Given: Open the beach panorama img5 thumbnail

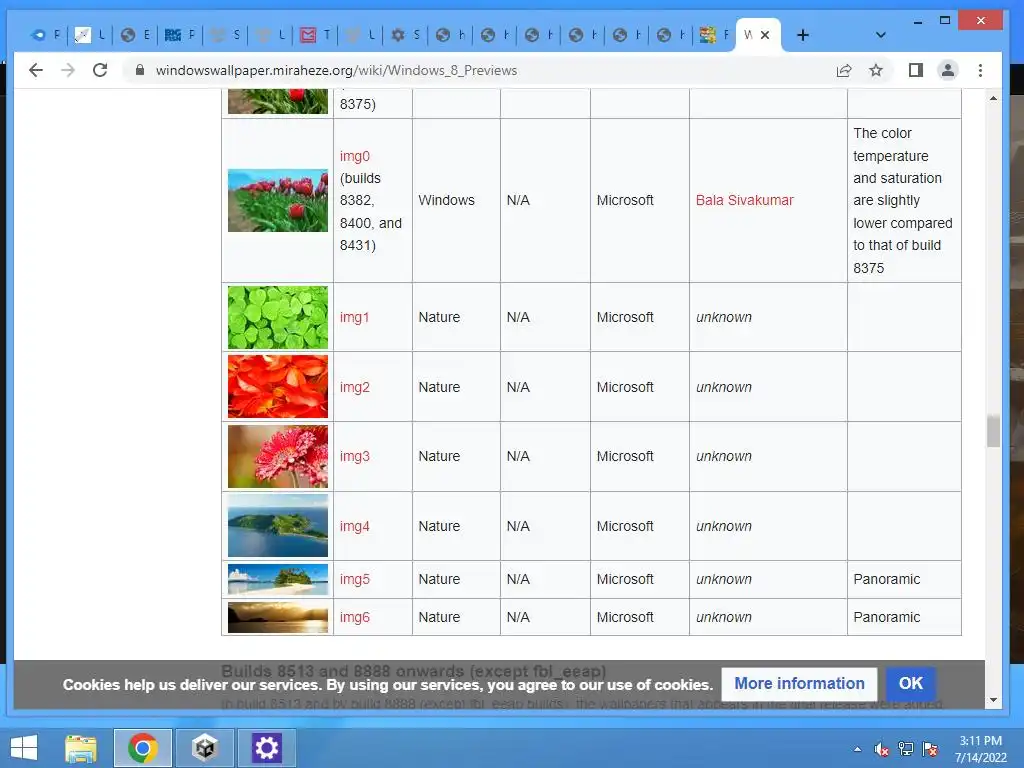Looking at the screenshot, I should 278,580.
